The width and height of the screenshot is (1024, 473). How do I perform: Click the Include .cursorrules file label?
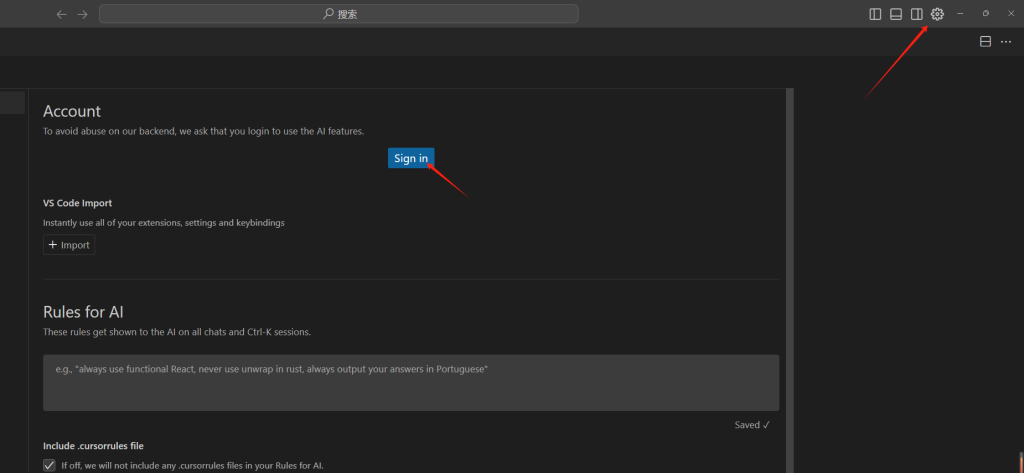click(93, 446)
